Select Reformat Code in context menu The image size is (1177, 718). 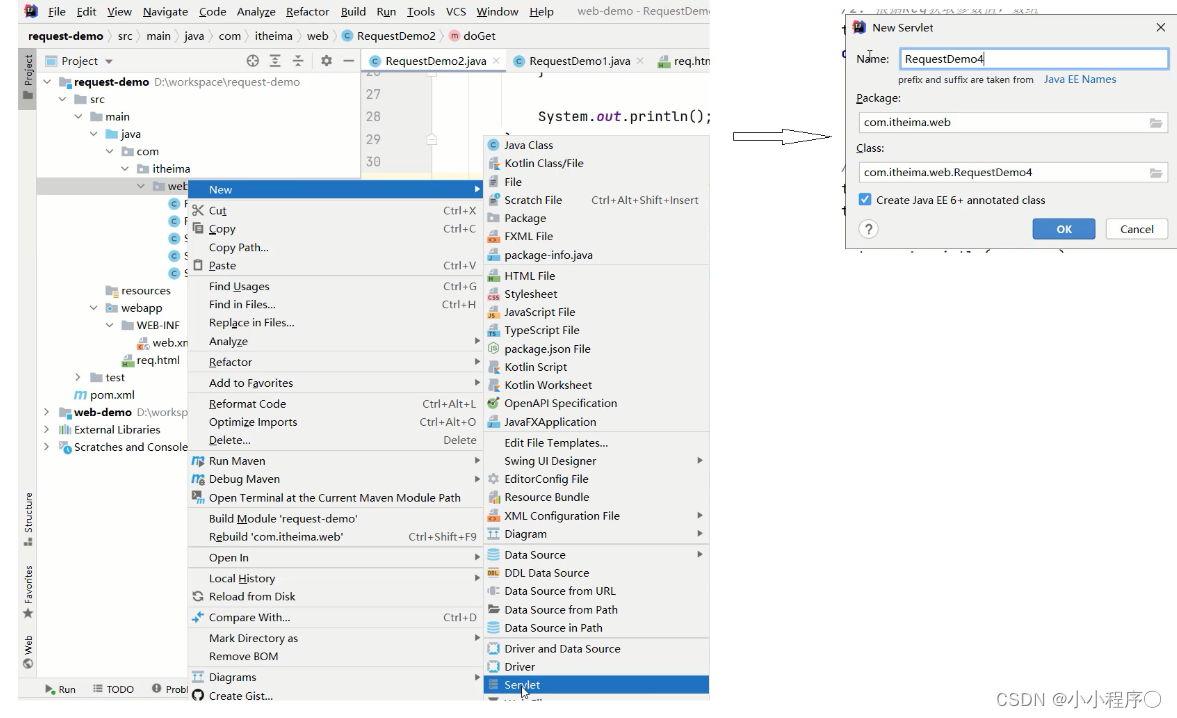335,404
